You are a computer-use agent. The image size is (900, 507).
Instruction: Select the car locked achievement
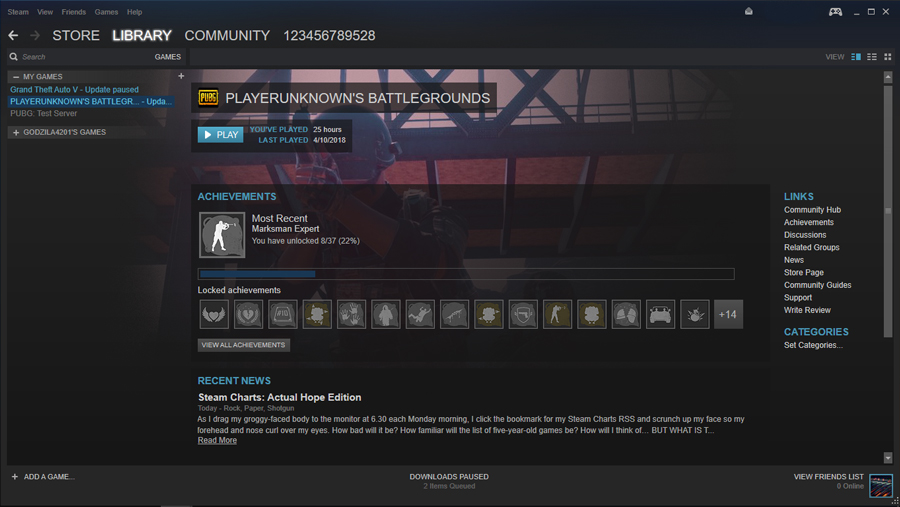tap(660, 314)
